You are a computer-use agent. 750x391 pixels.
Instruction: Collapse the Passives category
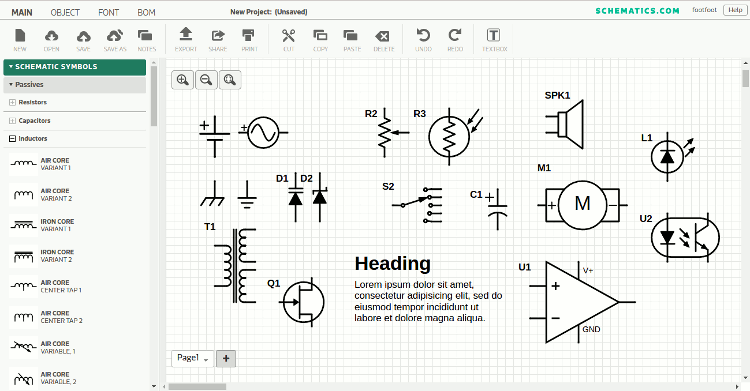pos(75,85)
